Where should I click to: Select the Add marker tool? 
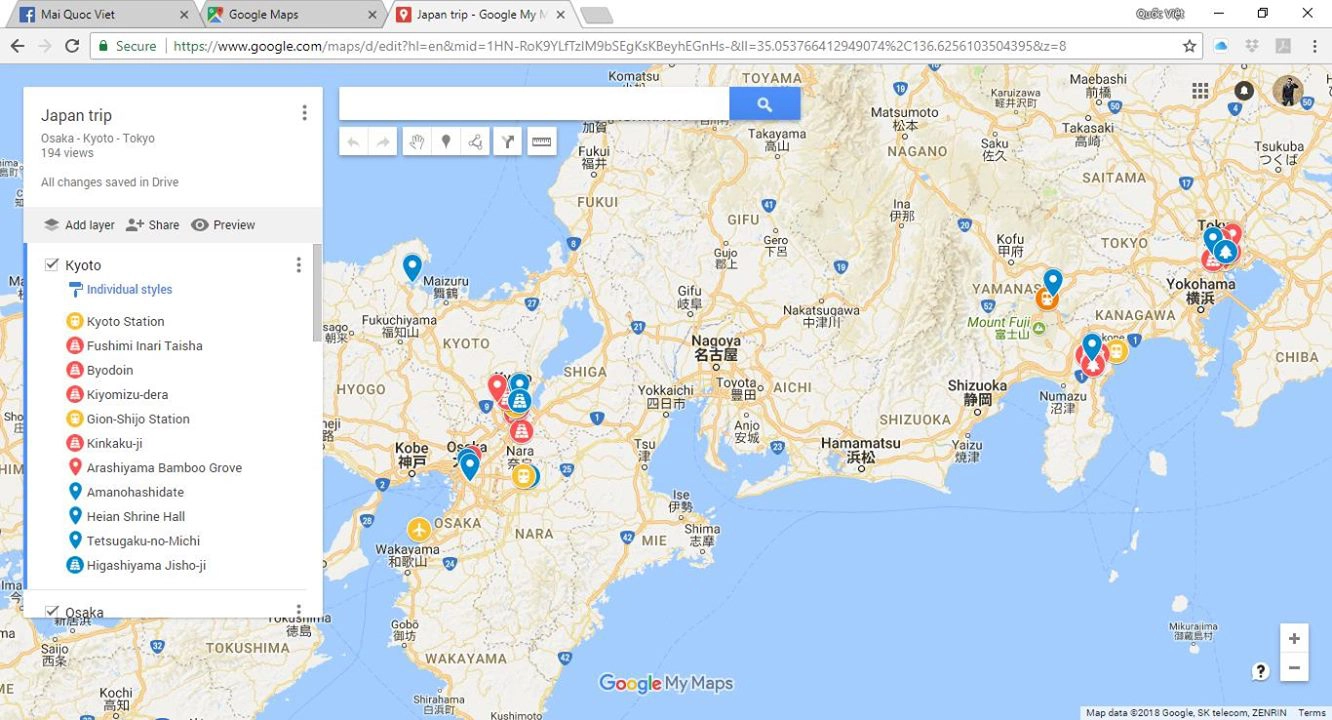pyautogui.click(x=446, y=142)
